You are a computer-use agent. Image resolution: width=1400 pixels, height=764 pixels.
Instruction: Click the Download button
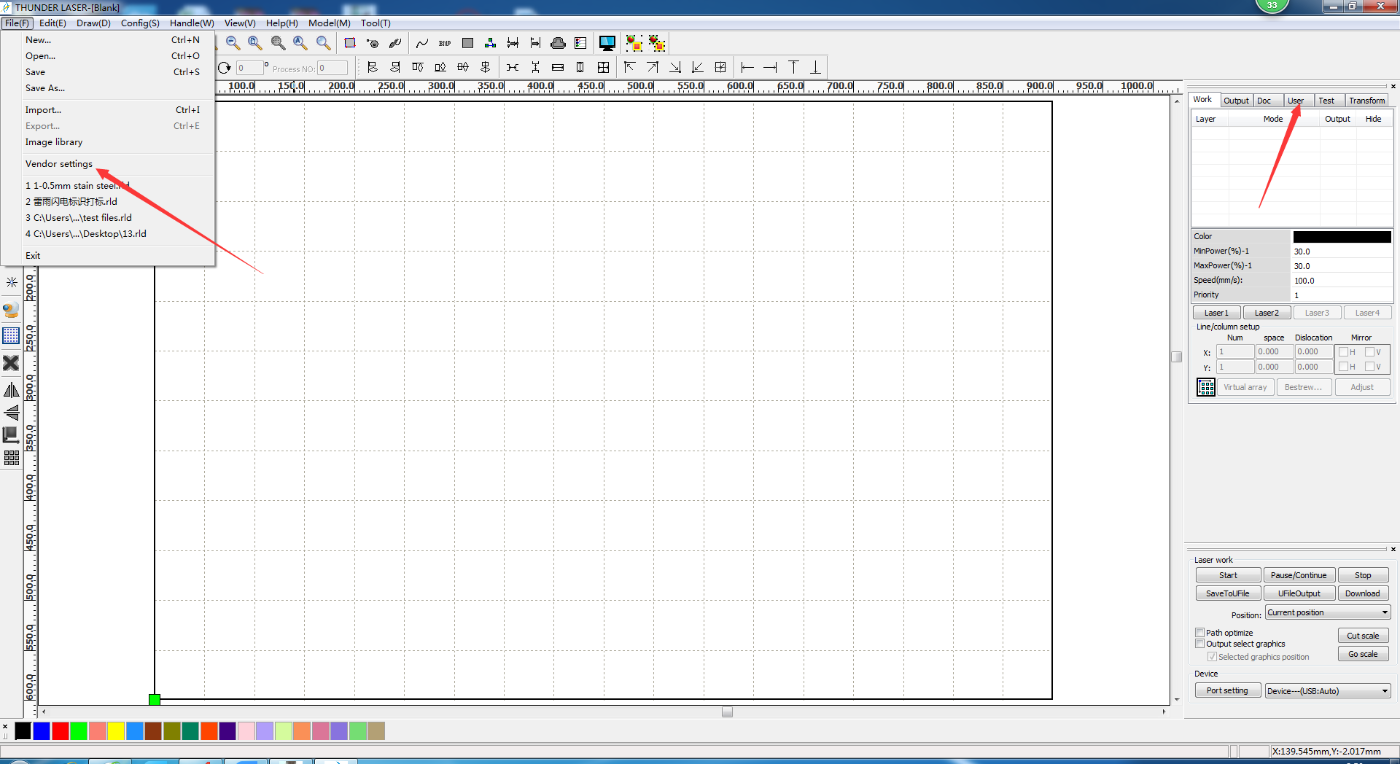pyautogui.click(x=1362, y=593)
